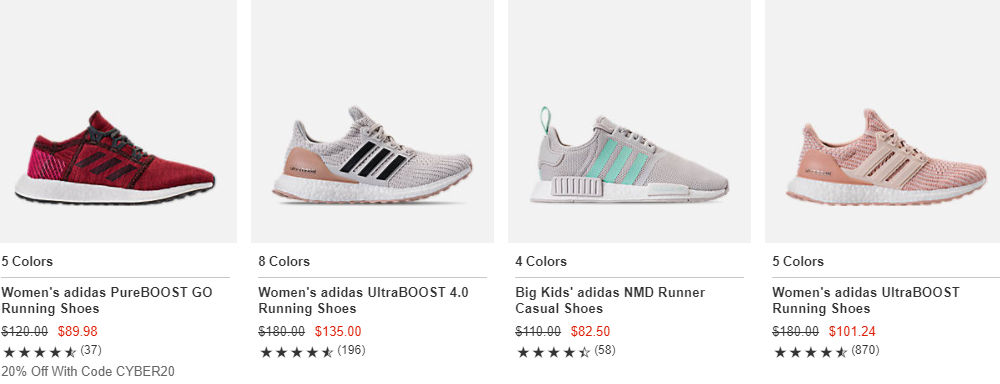Open Women's adidas PureBOOST GO Running Shoes link
1000x384 pixels.
[x=107, y=300]
